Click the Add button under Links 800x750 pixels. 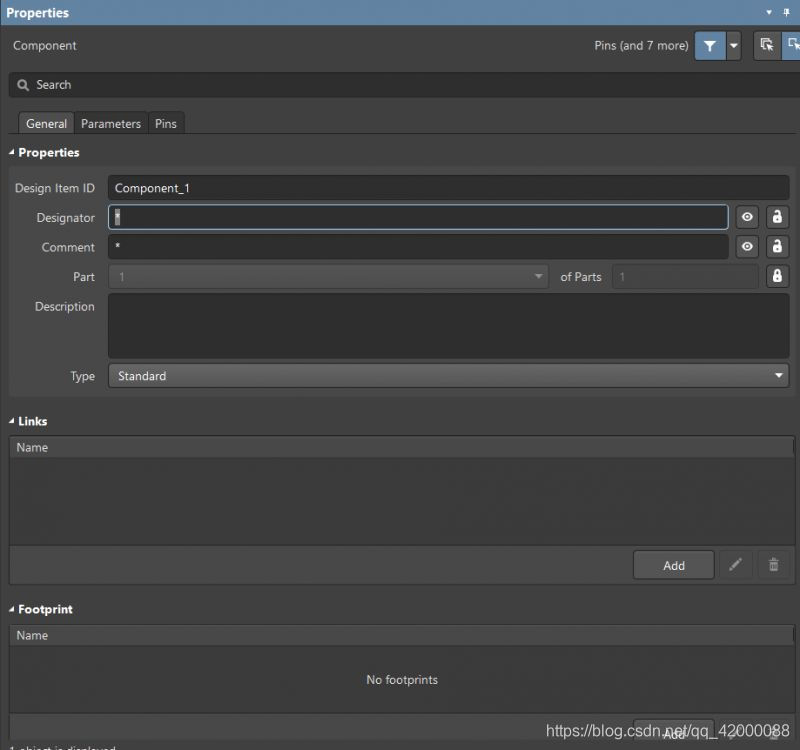coord(673,565)
